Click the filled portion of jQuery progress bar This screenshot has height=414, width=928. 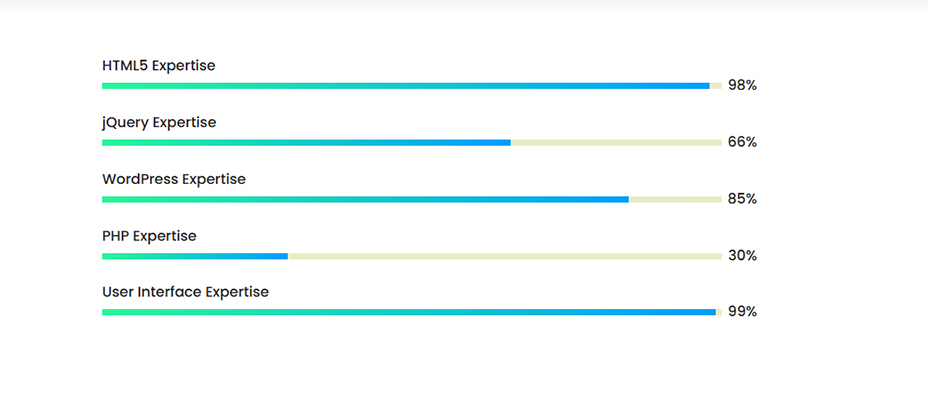coord(306,143)
